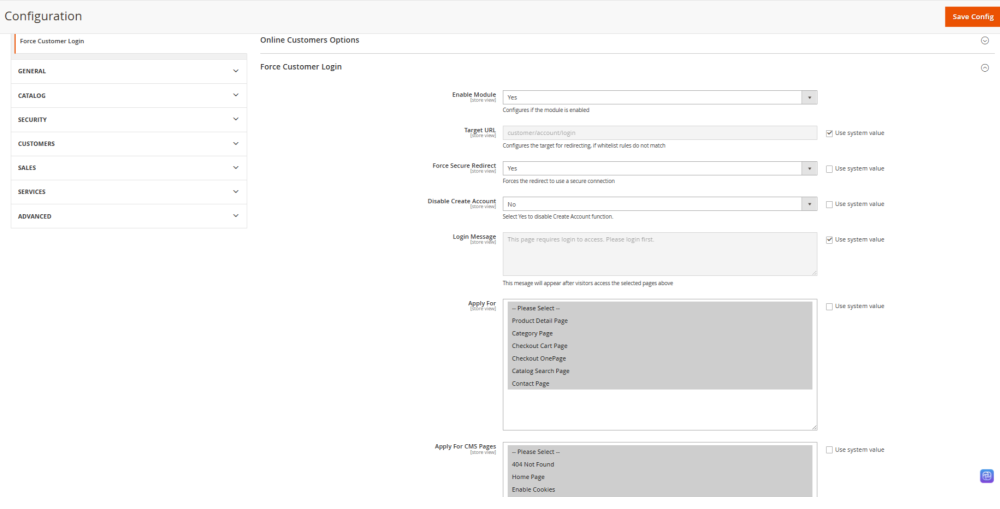1000x509 pixels.
Task: Select Checkout Cart Page option
Action: (660, 346)
